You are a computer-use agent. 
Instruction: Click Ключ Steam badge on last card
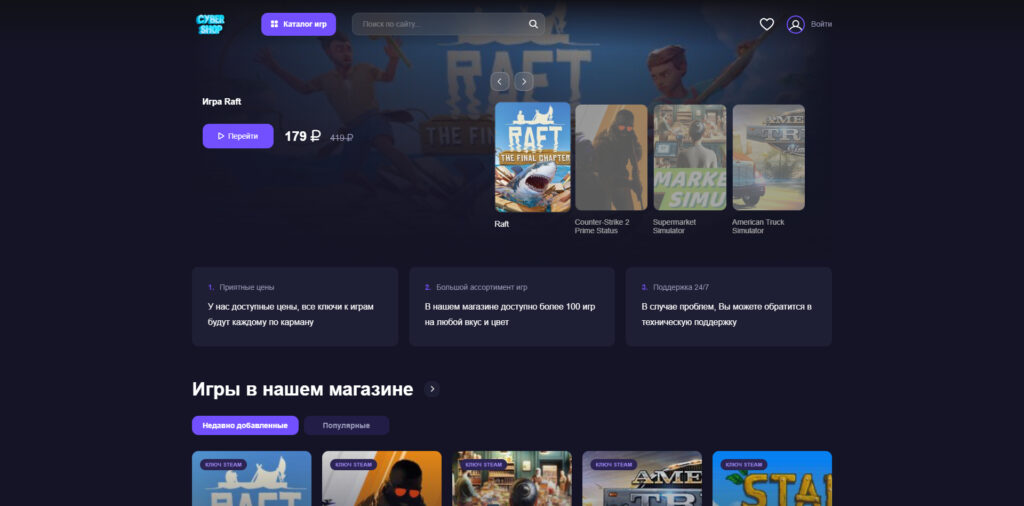tap(744, 465)
